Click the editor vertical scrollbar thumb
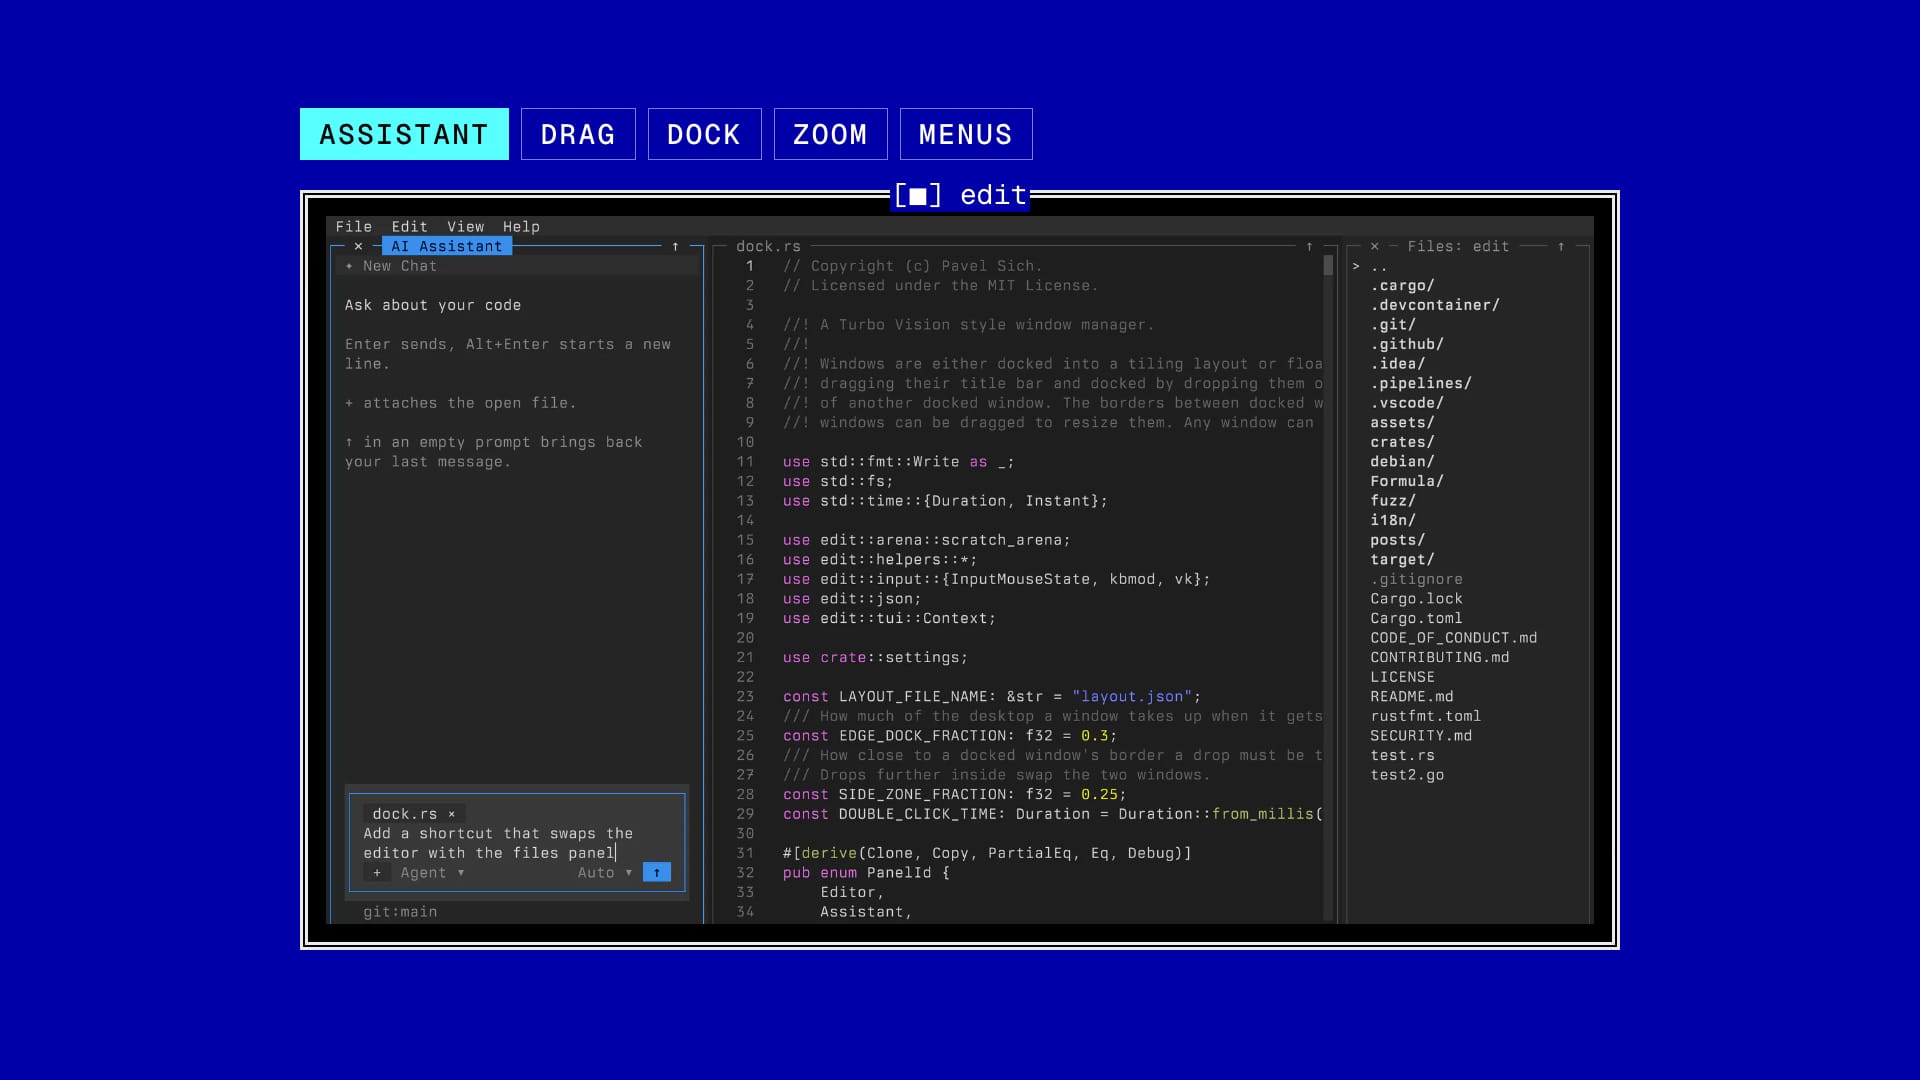 1328,266
